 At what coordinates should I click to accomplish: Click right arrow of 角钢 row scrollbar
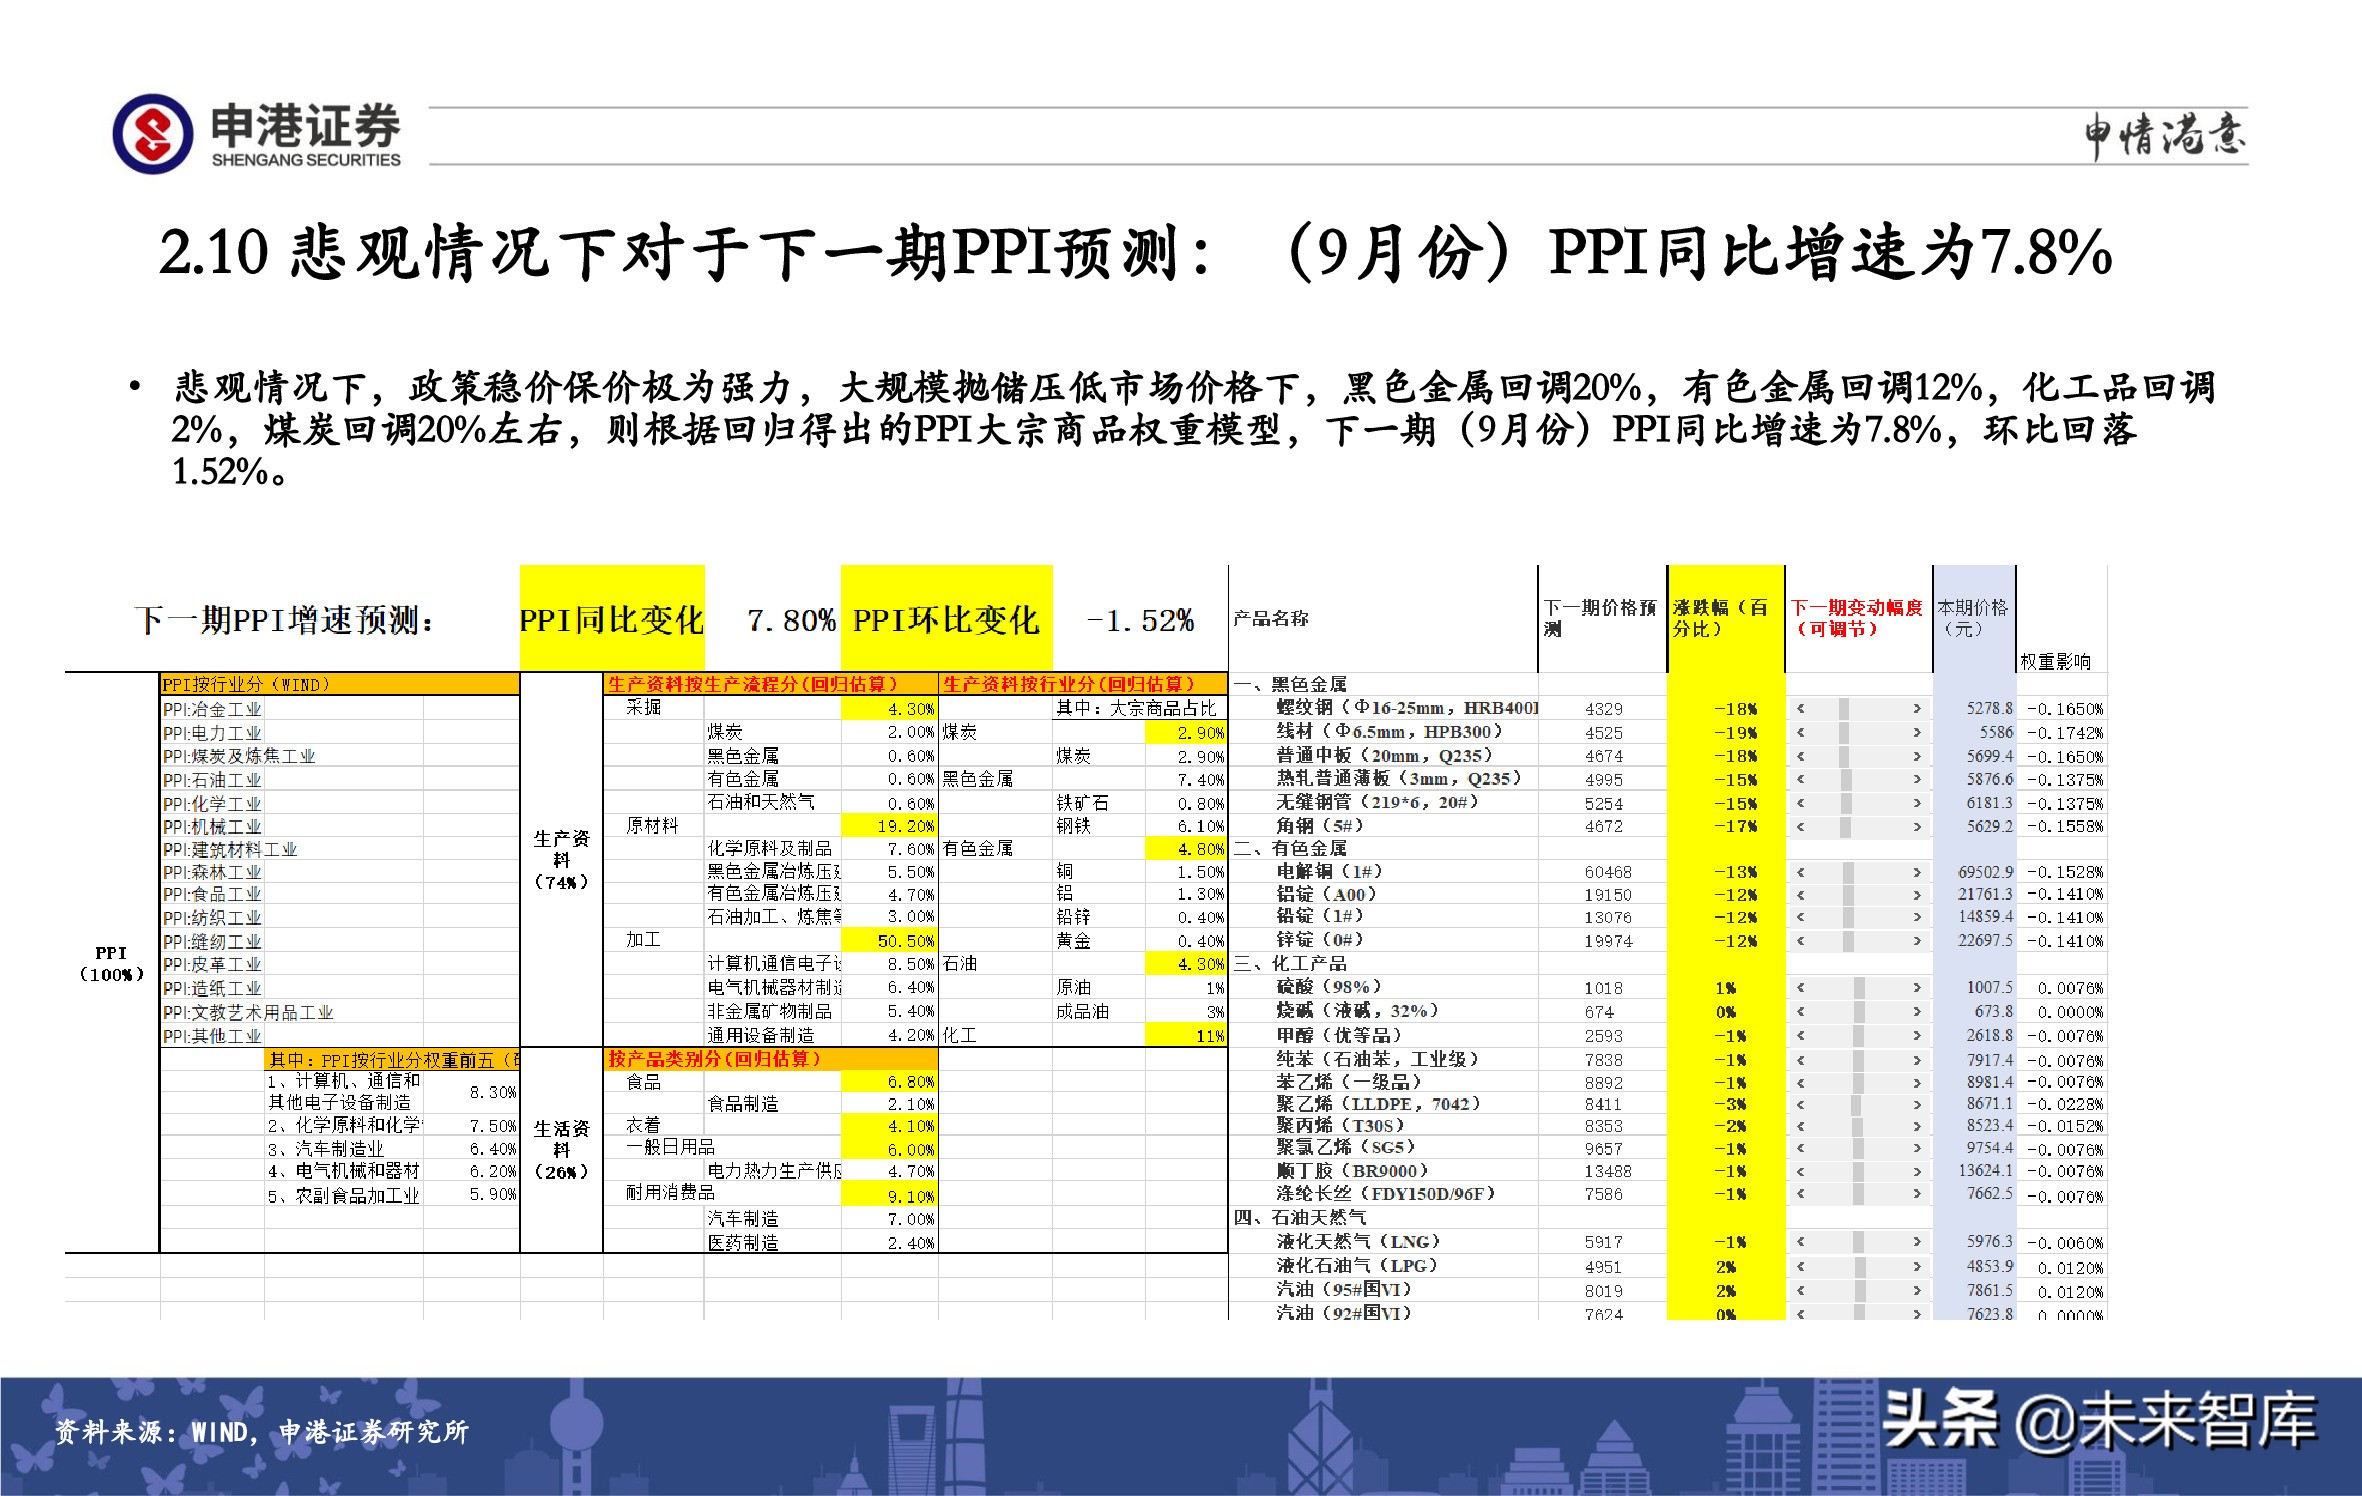click(1917, 826)
